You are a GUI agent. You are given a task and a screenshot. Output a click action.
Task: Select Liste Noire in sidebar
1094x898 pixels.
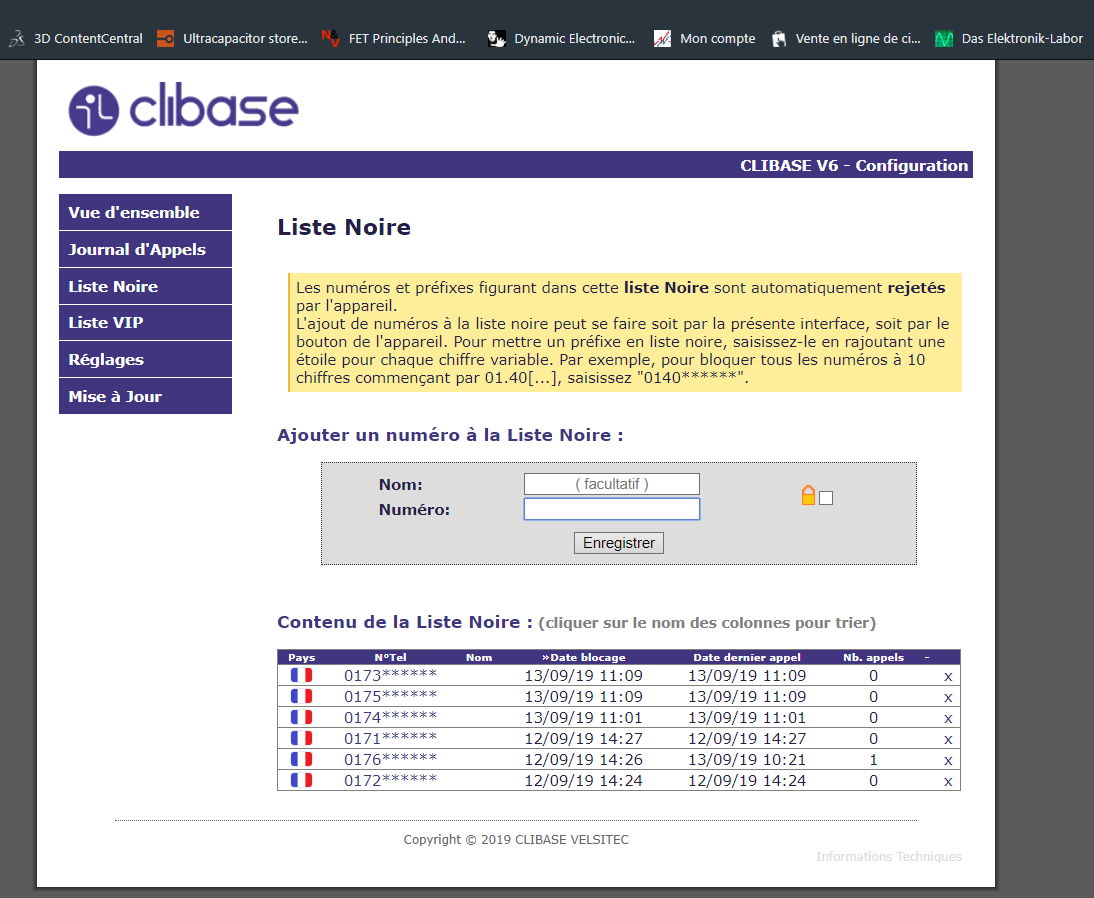145,286
